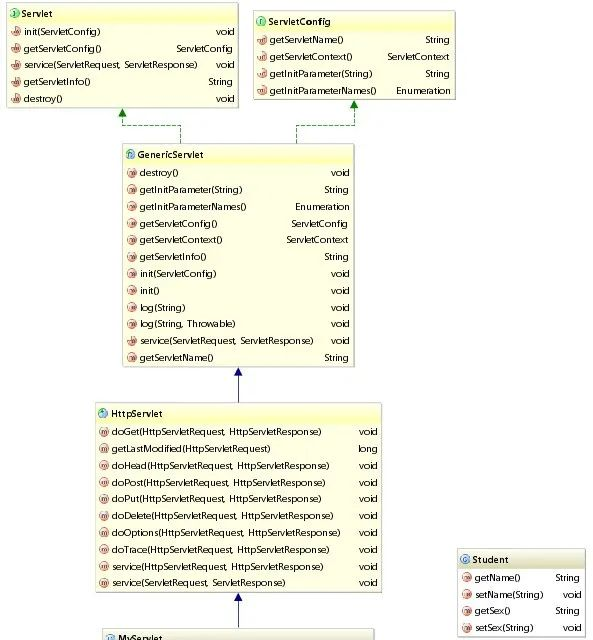This screenshot has height=640, width=593.
Task: Select the Servlet interface icon
Action: pos(15,13)
